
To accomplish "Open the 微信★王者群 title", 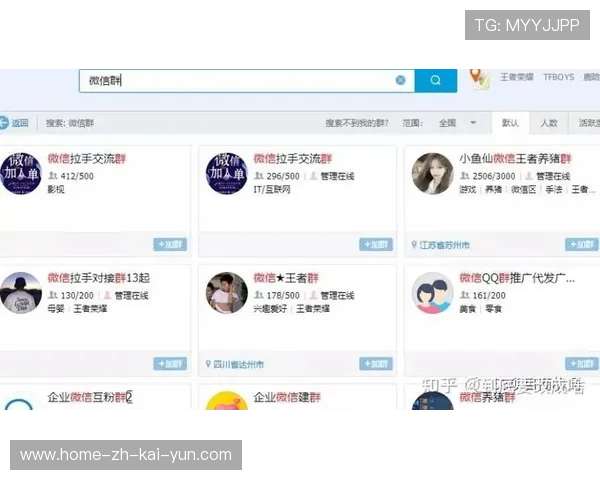I will tap(286, 278).
